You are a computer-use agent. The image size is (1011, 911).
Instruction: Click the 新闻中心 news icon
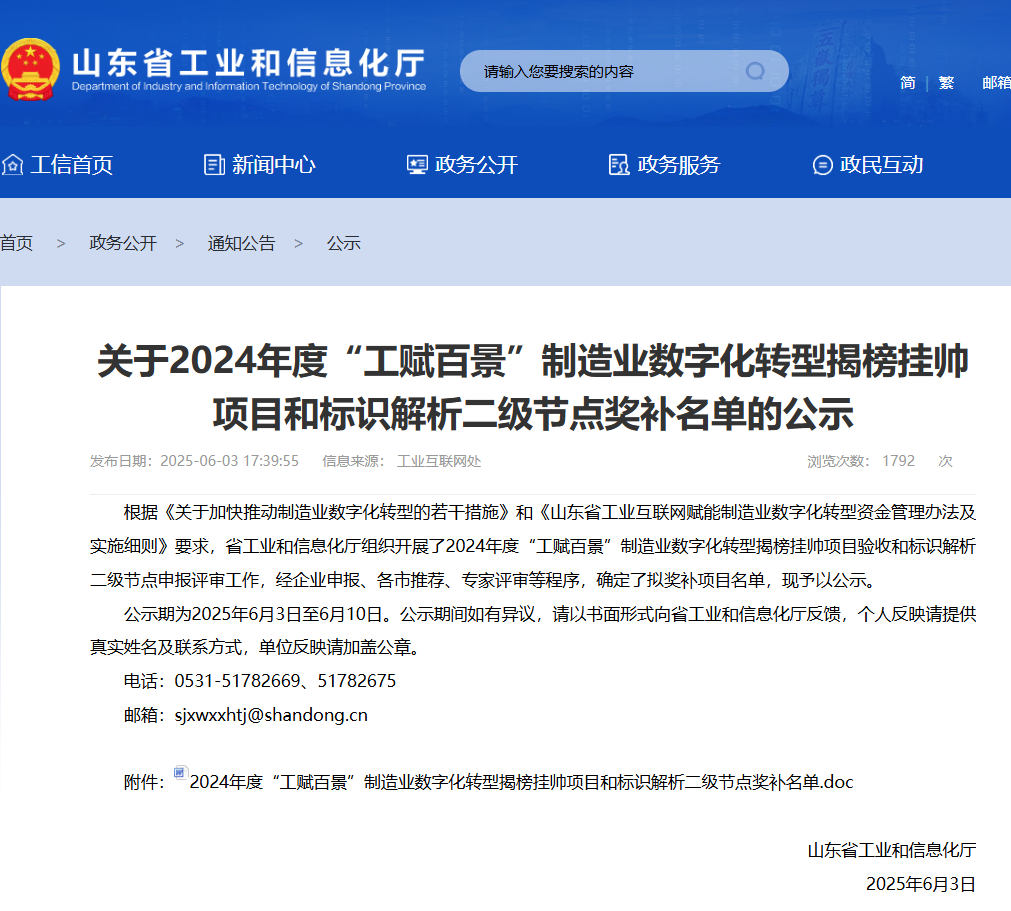tap(214, 165)
